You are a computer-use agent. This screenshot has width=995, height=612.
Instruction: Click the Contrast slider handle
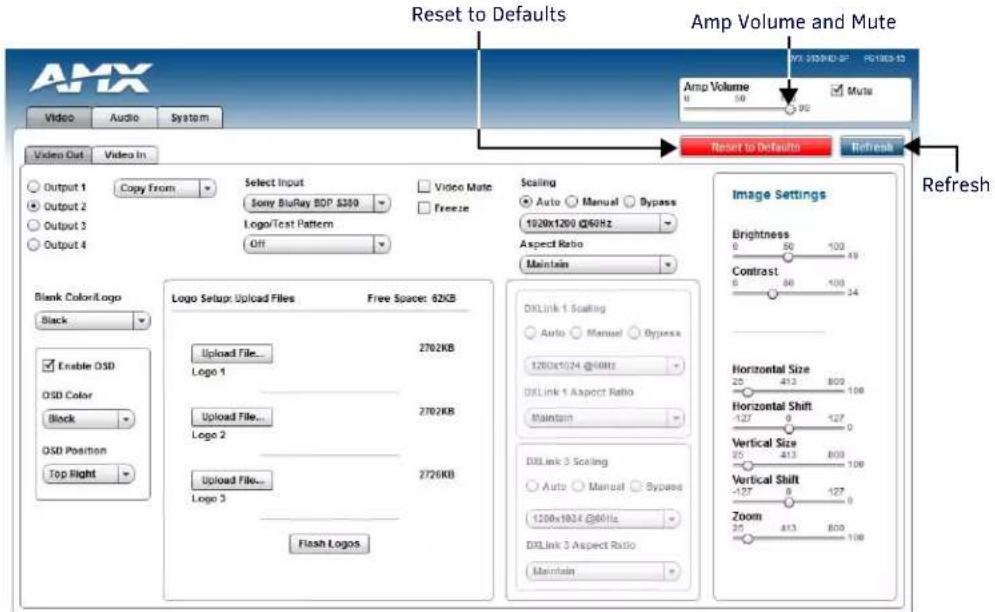(x=772, y=293)
